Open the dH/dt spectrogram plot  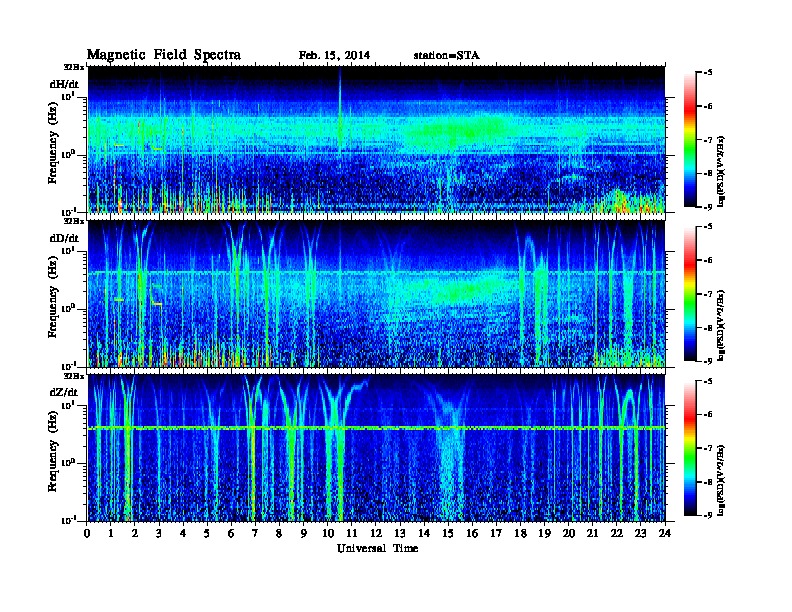(x=376, y=139)
